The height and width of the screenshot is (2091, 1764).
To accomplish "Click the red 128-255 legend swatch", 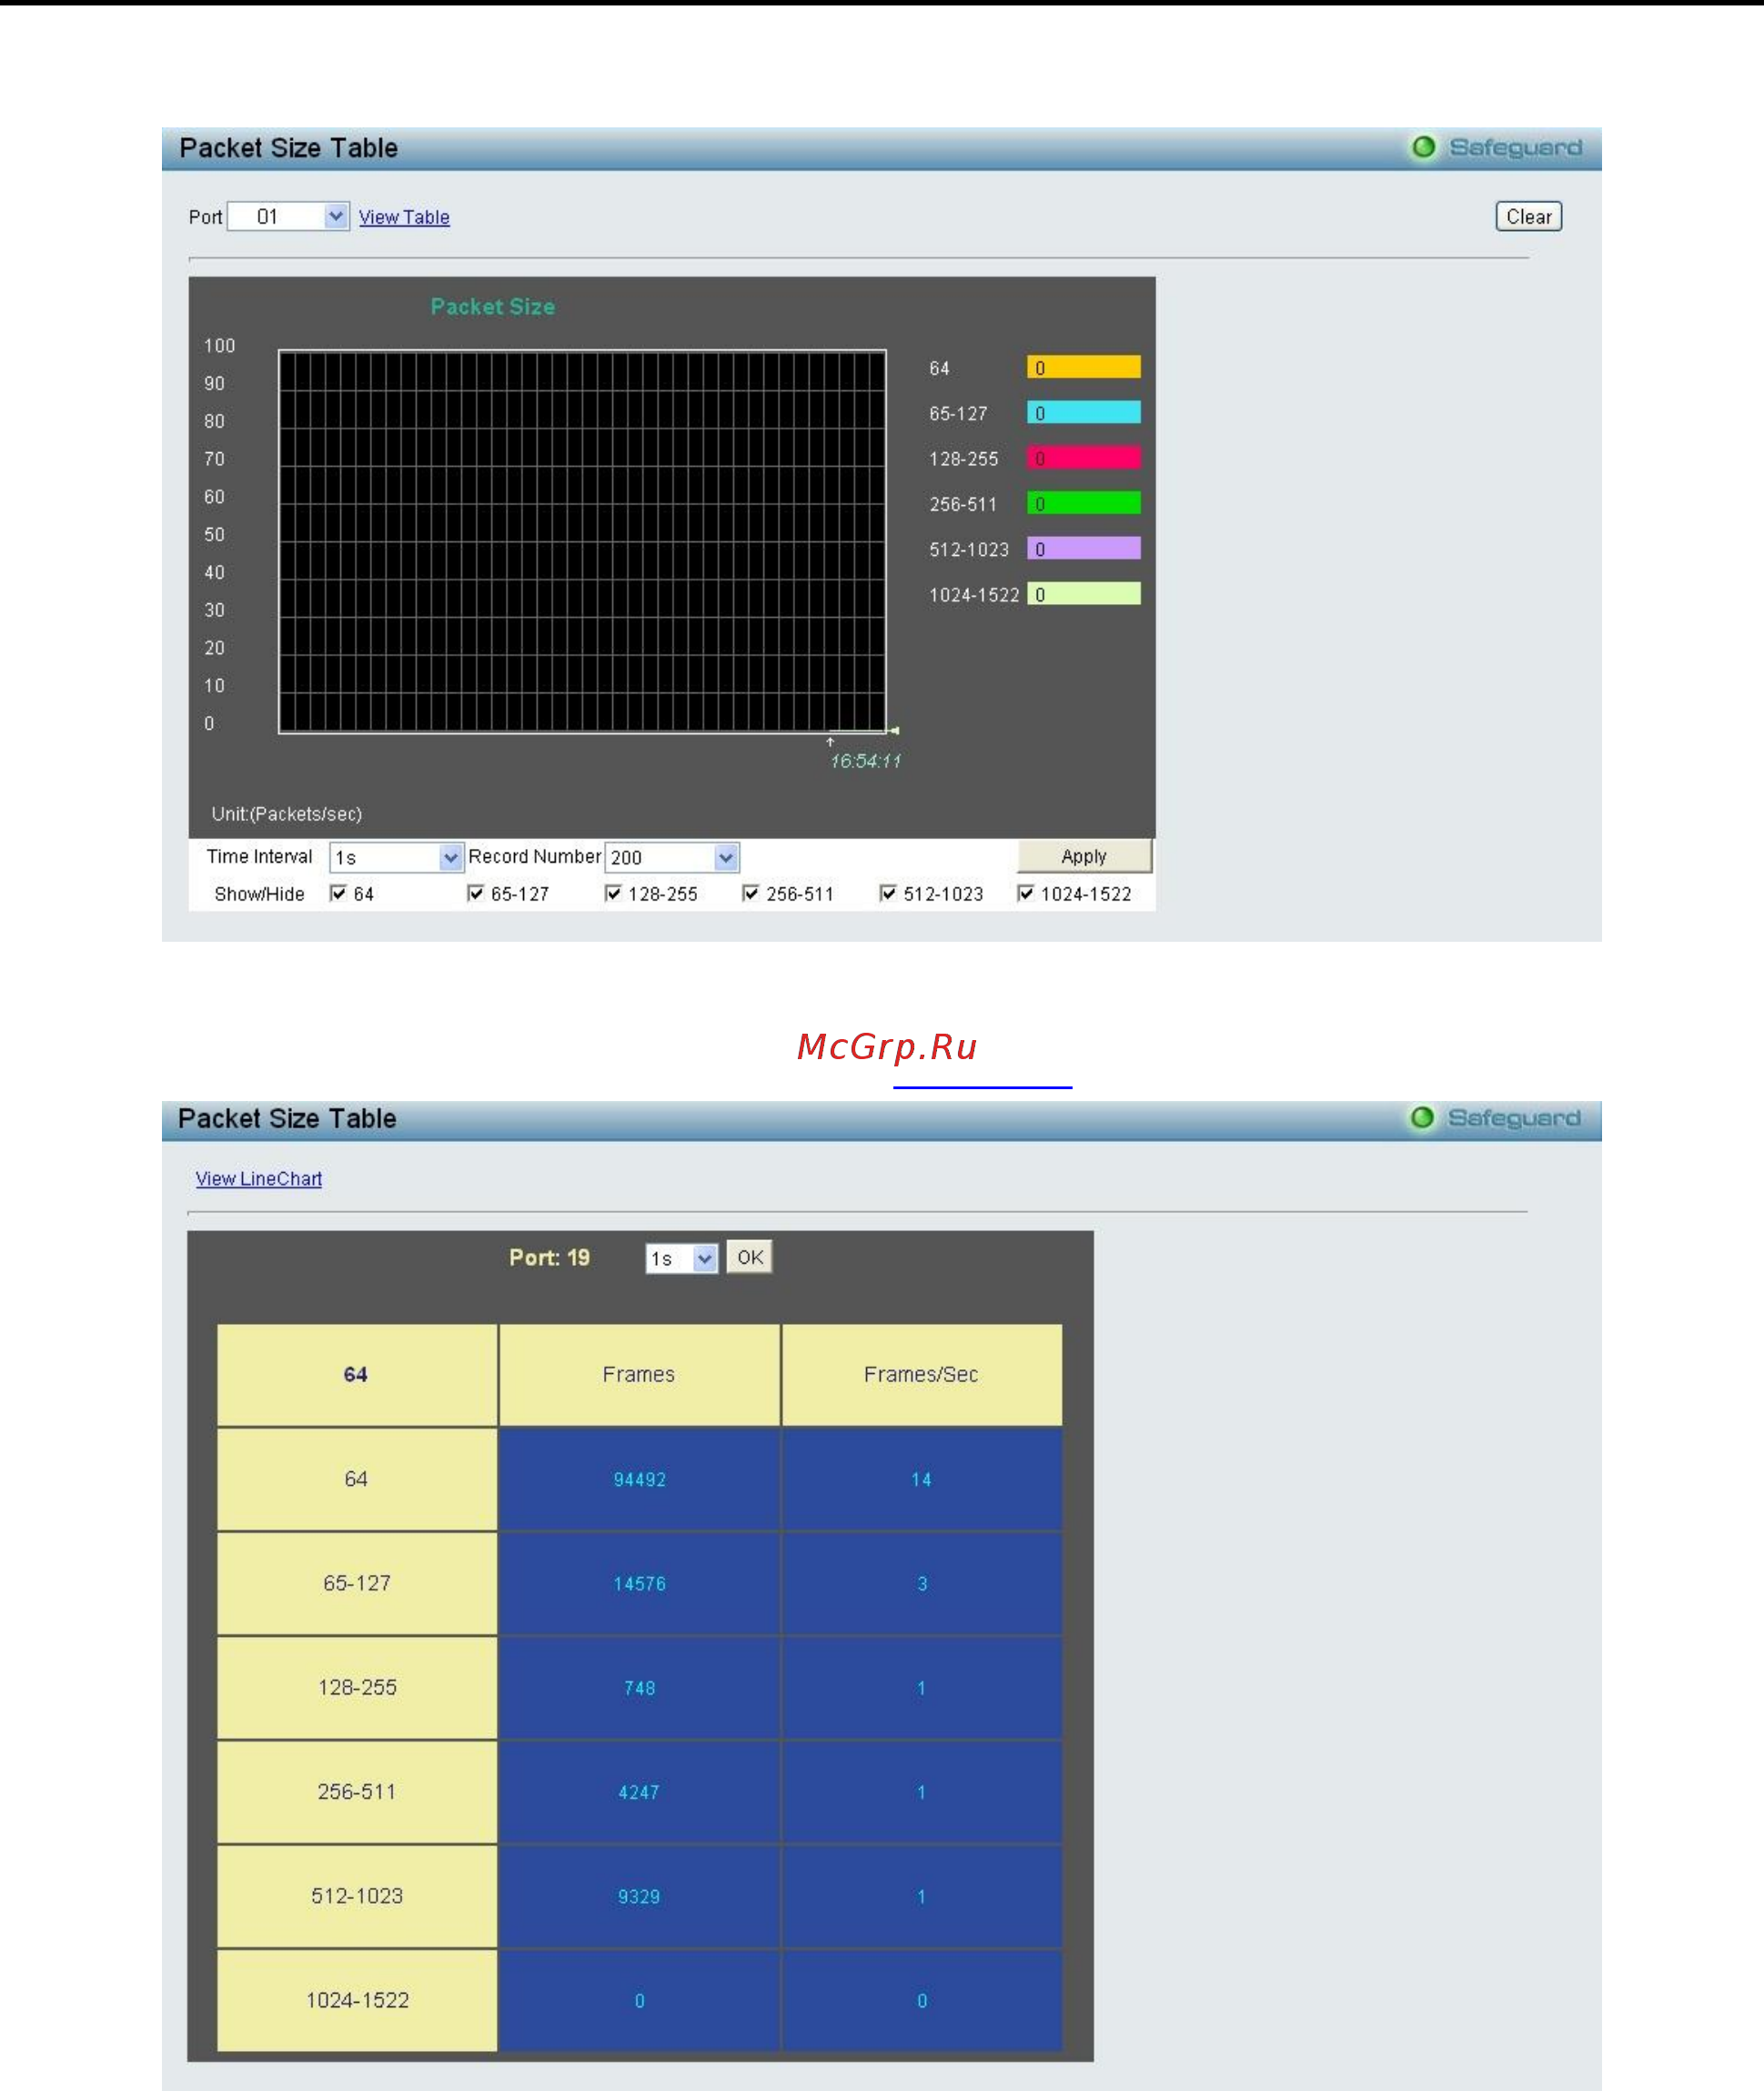I will pyautogui.click(x=1083, y=458).
